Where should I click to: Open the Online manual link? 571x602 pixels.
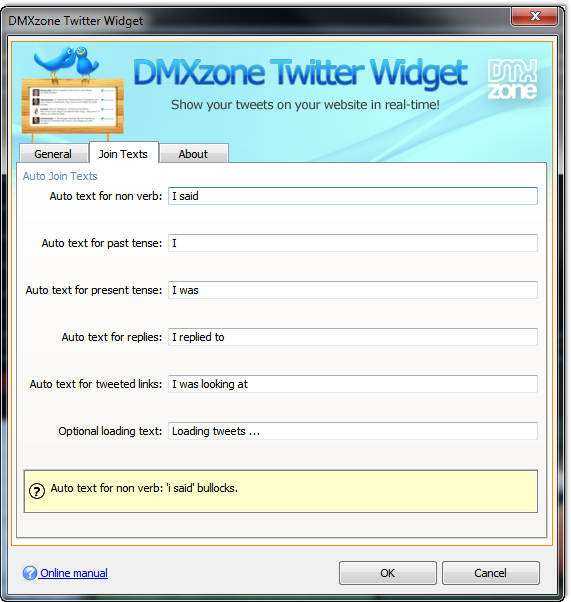[x=74, y=573]
